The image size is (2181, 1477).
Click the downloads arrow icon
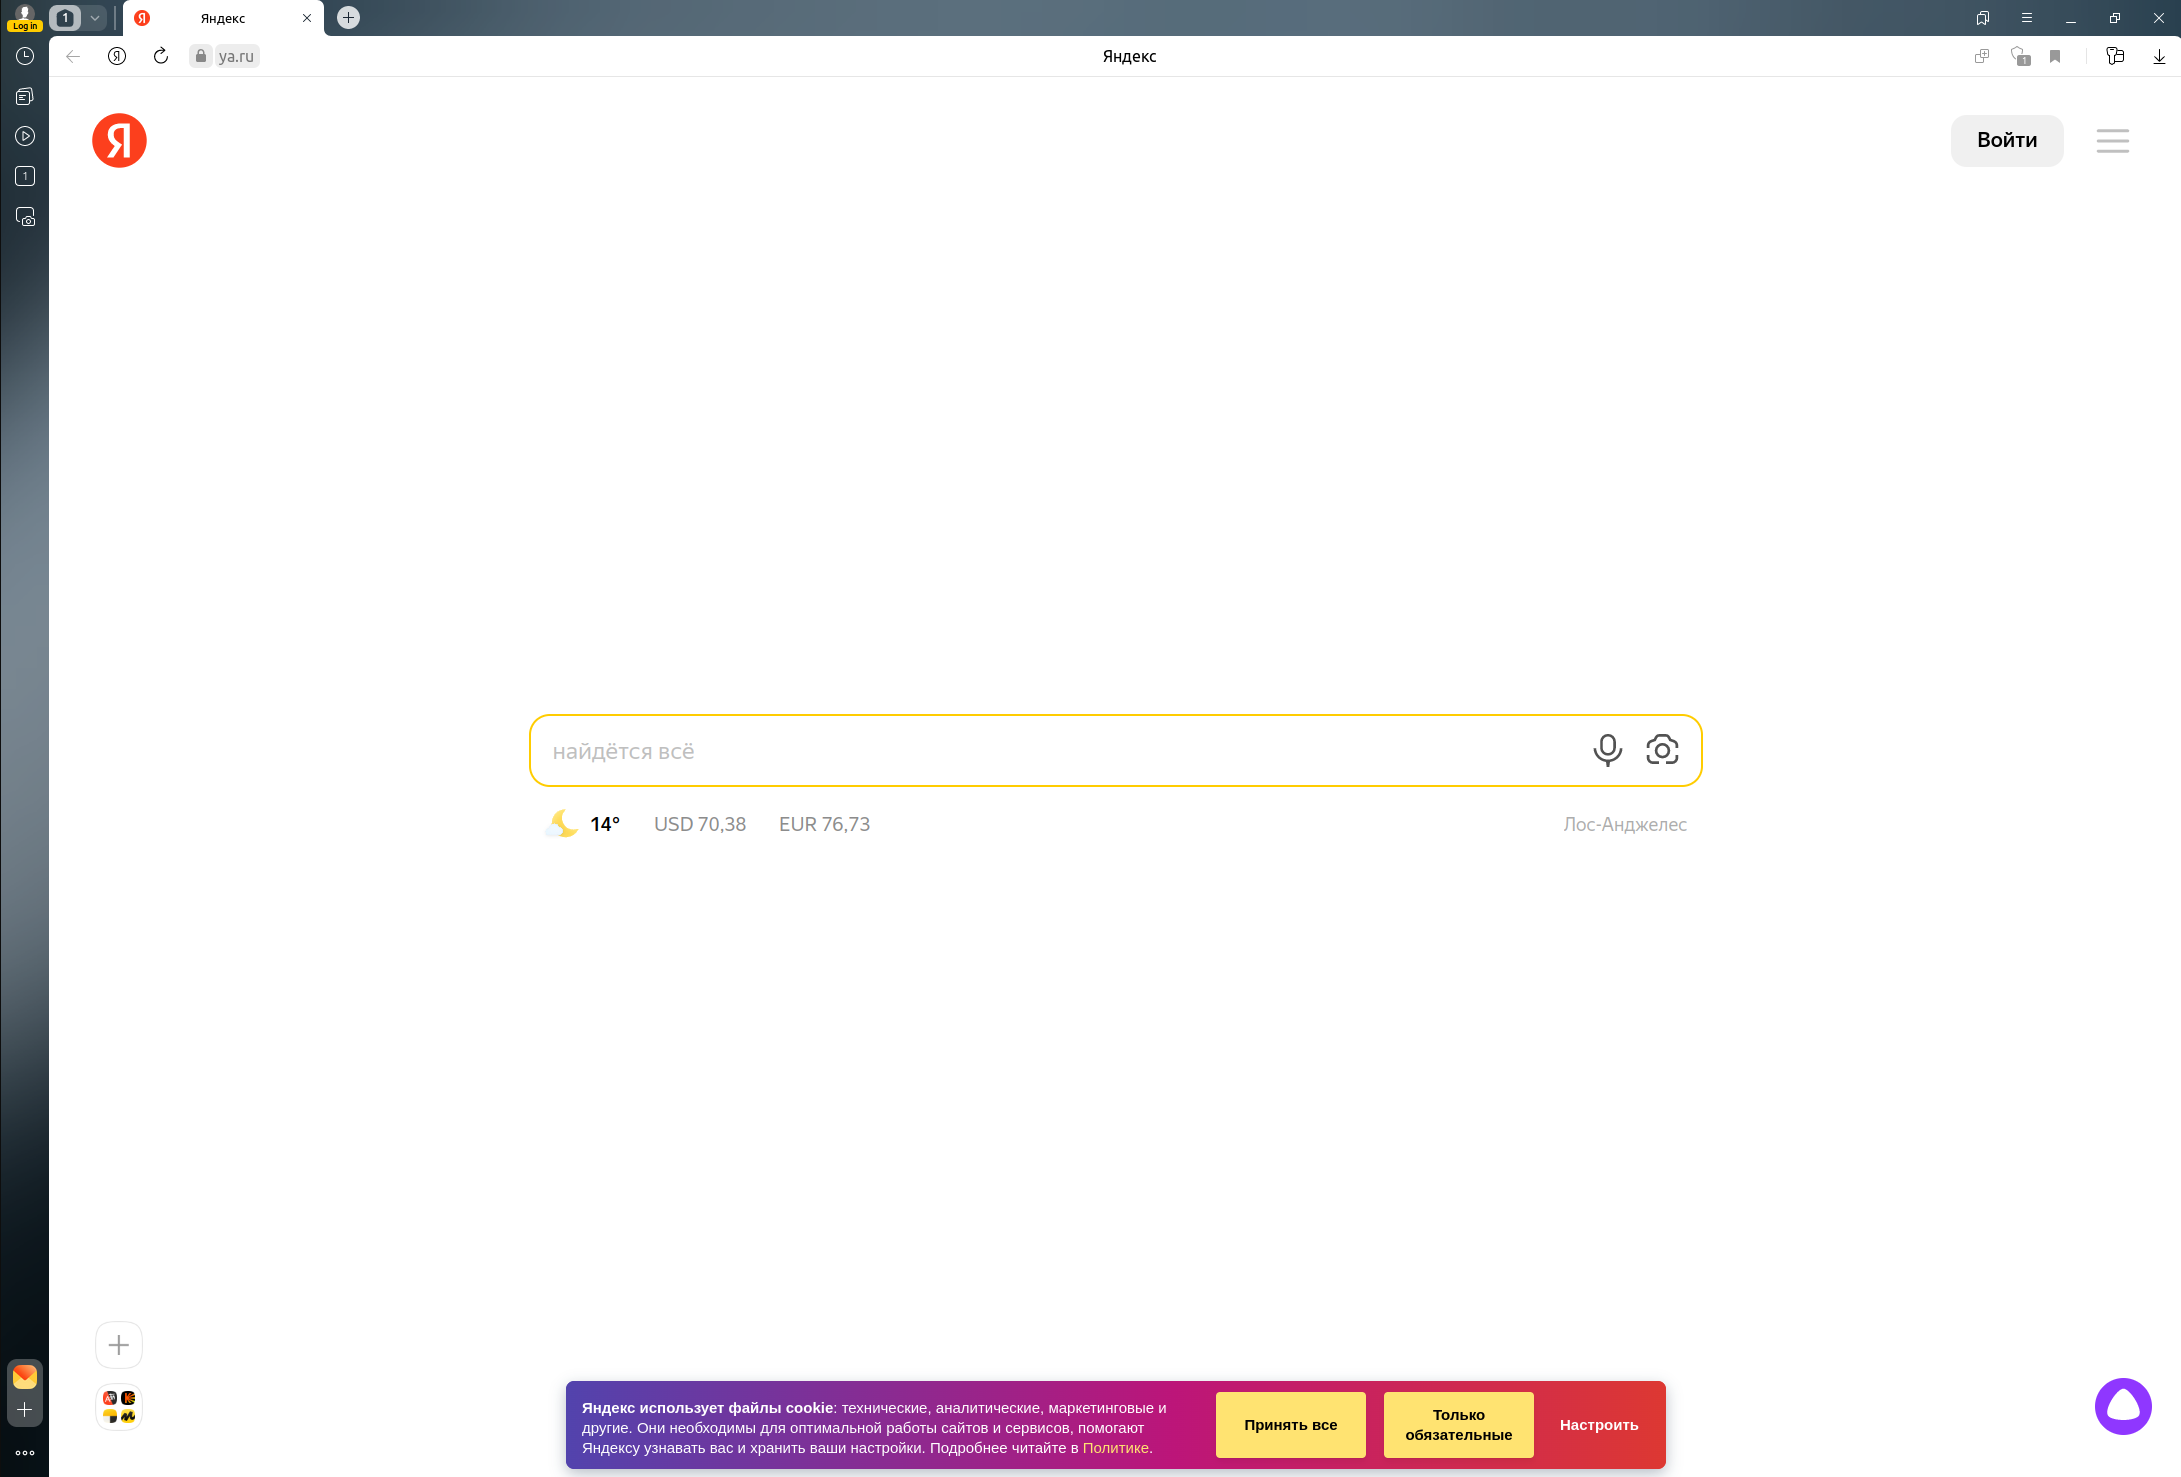click(x=2158, y=57)
